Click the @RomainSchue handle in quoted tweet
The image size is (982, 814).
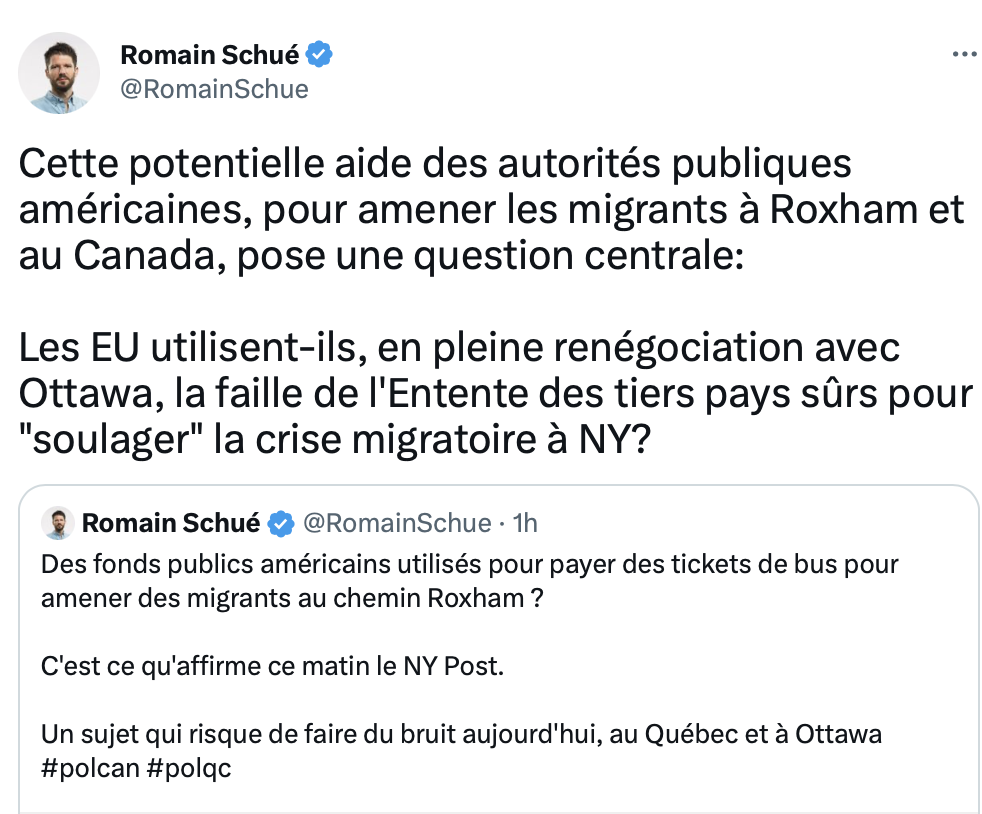click(397, 523)
